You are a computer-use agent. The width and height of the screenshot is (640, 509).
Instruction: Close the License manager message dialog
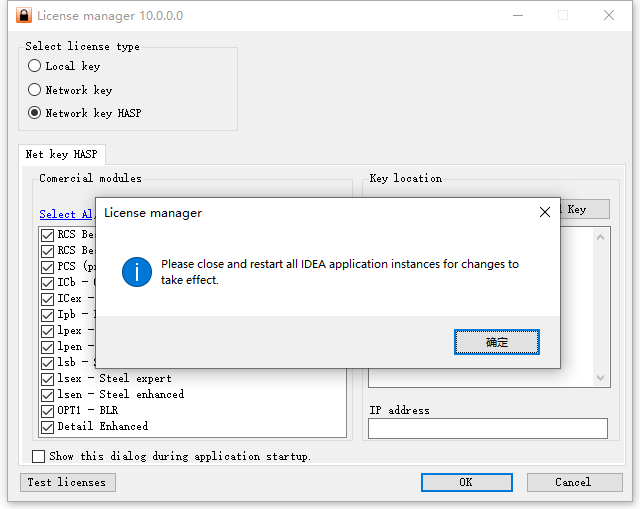[544, 212]
